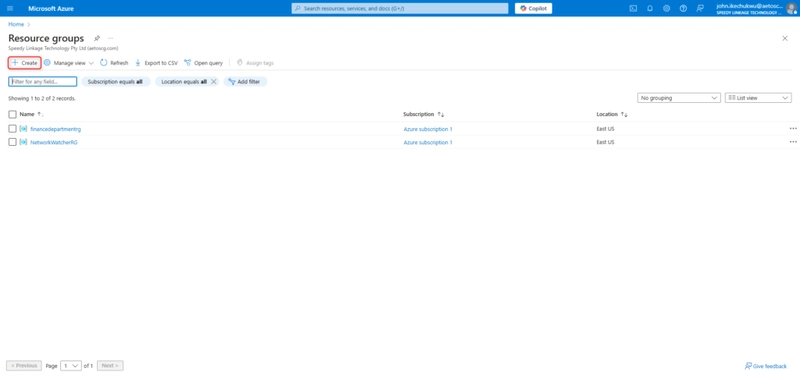Open portal settings gear icon
Image resolution: width=800 pixels, height=379 pixels.
tap(666, 8)
